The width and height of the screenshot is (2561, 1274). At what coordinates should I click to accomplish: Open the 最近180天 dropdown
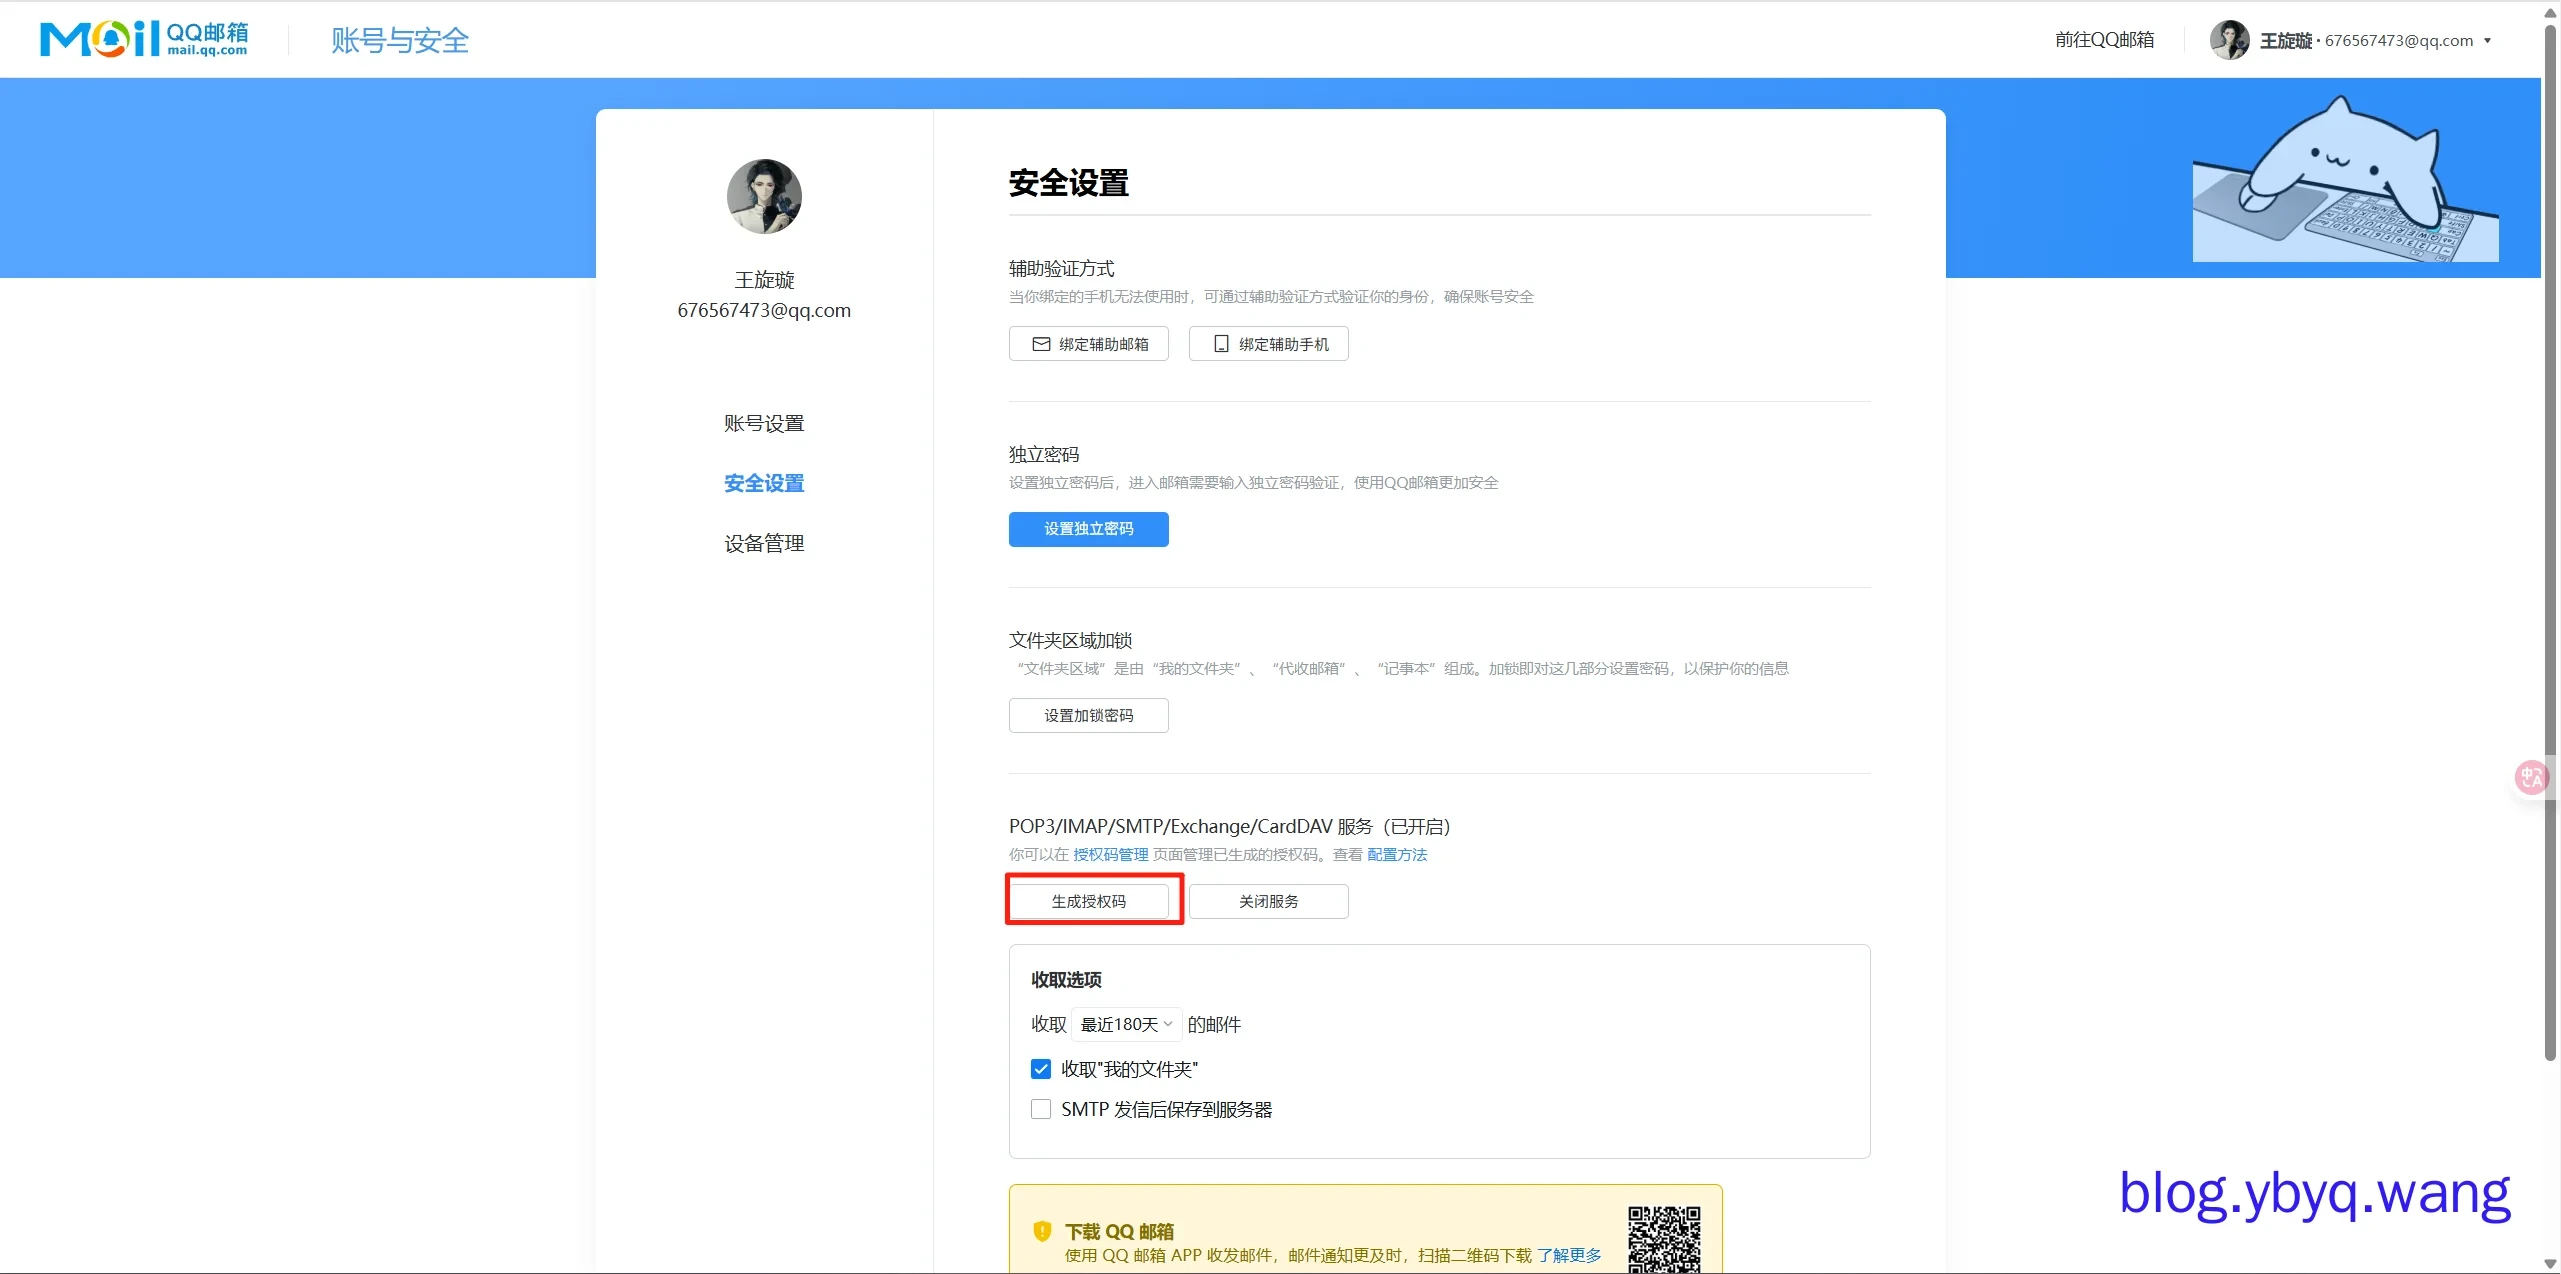[1126, 1024]
